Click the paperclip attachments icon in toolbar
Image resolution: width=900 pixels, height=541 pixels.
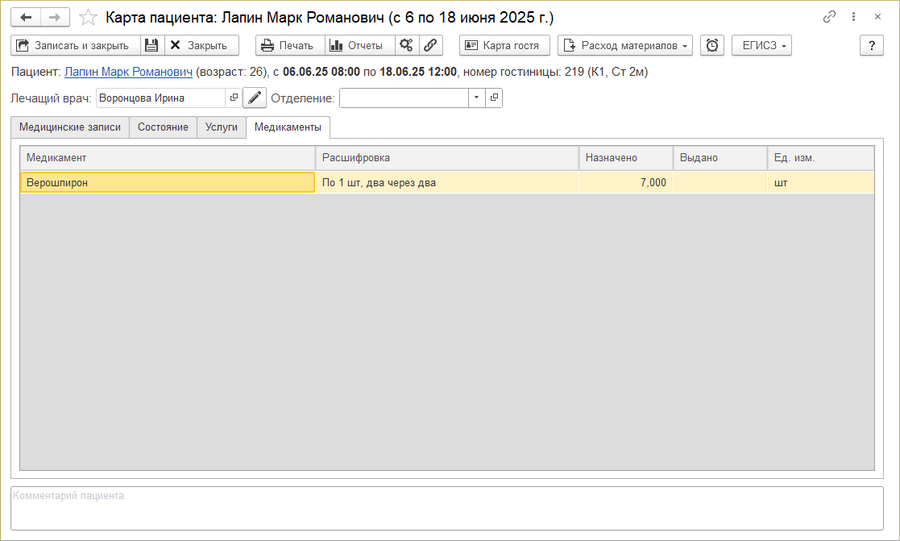click(x=430, y=46)
